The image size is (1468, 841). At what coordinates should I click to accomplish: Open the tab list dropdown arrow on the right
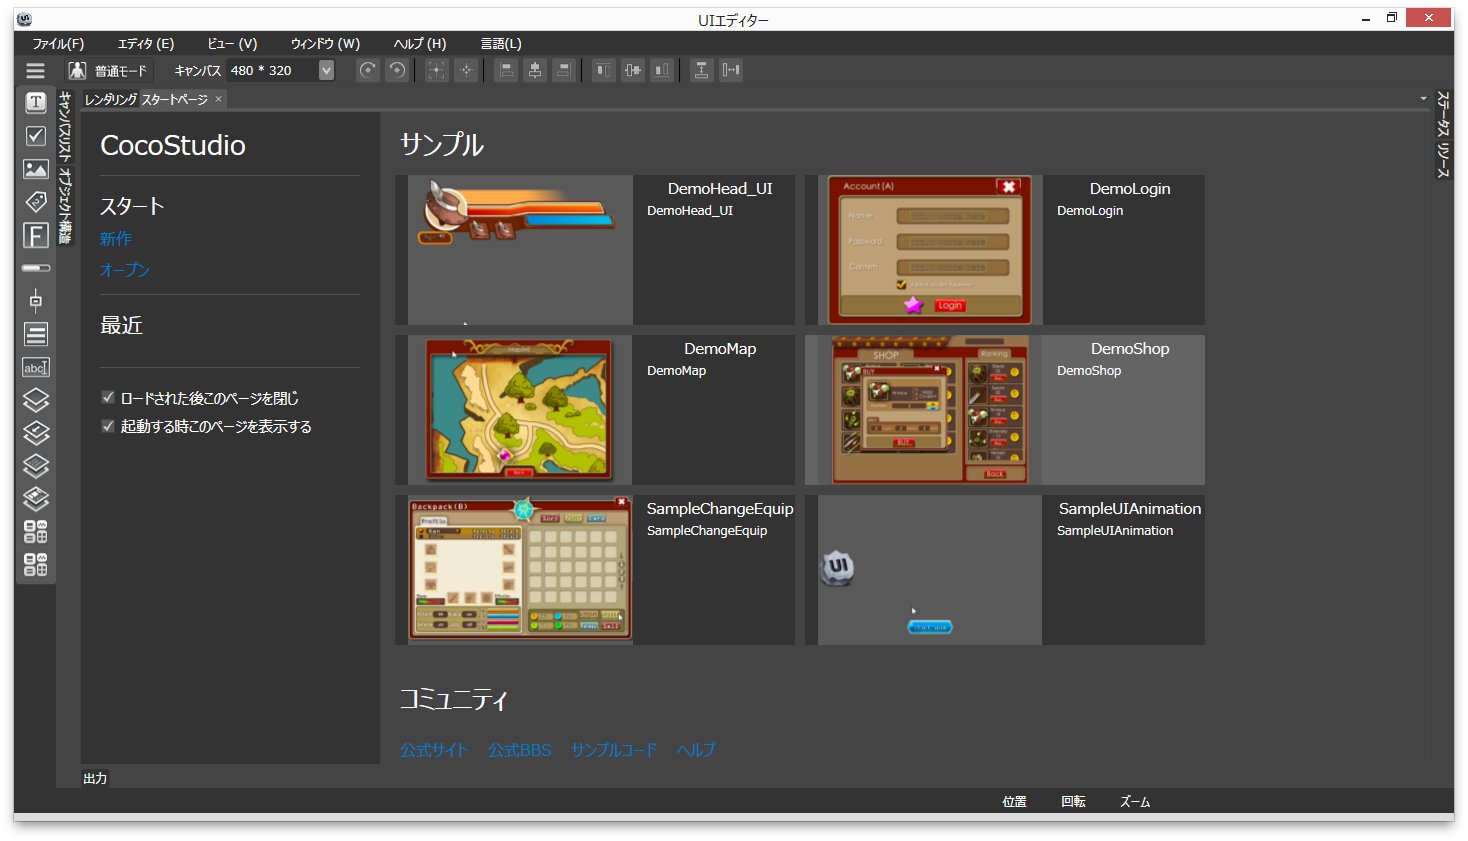tap(1422, 99)
